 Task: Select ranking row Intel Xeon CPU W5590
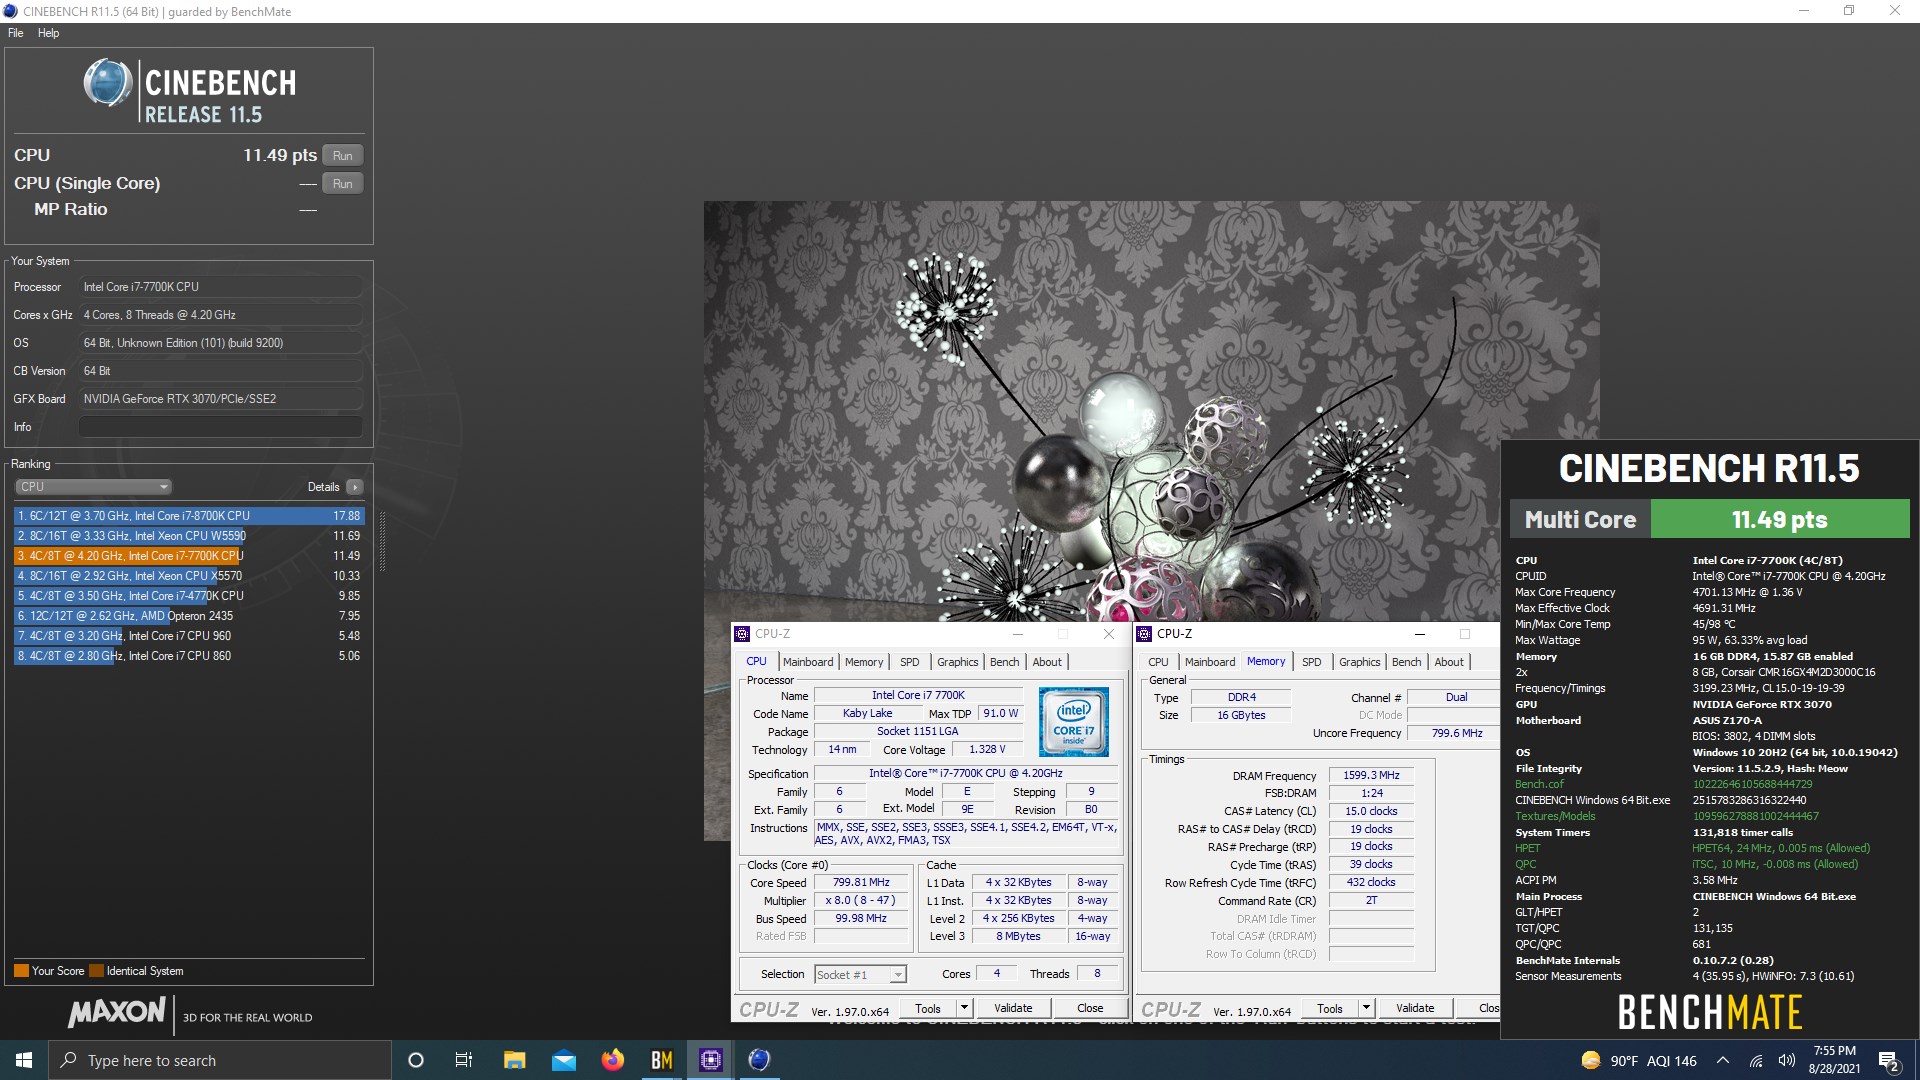[189, 536]
